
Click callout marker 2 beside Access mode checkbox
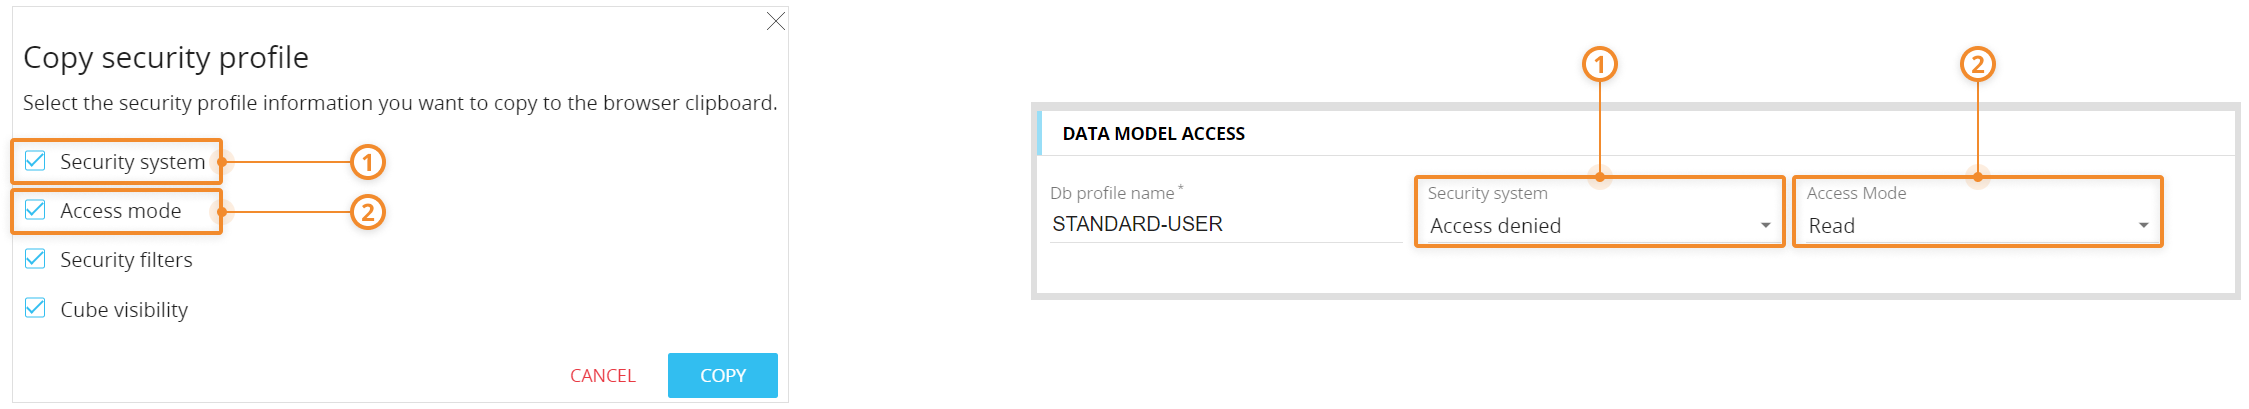tap(368, 212)
